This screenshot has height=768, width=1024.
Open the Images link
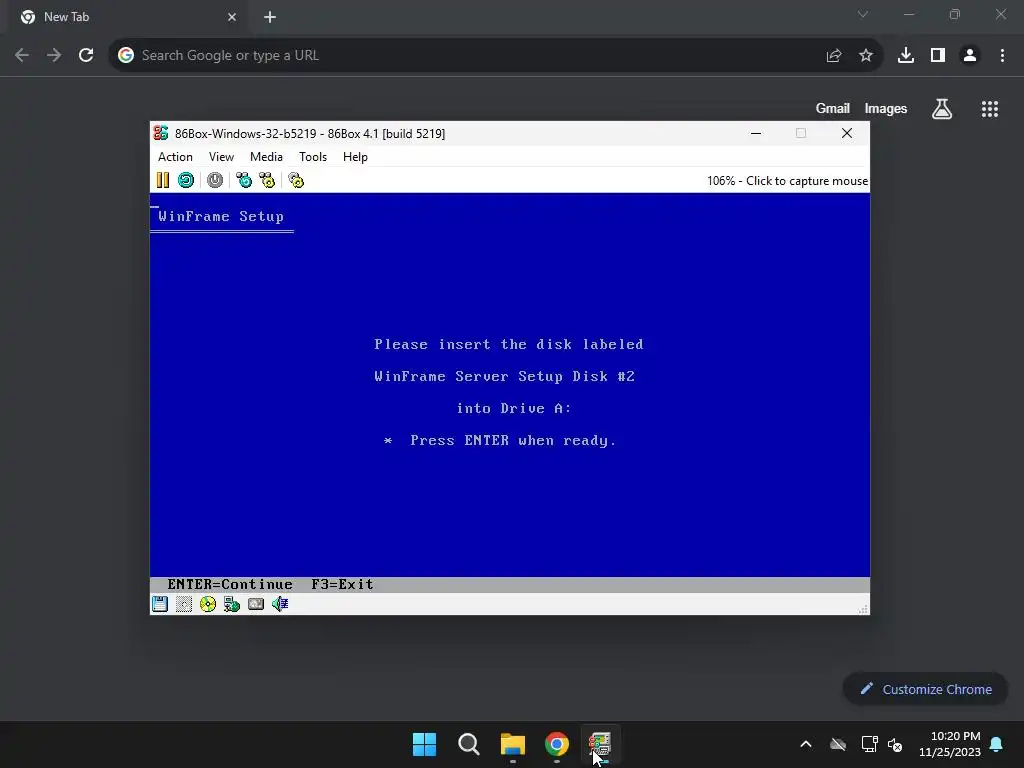886,108
